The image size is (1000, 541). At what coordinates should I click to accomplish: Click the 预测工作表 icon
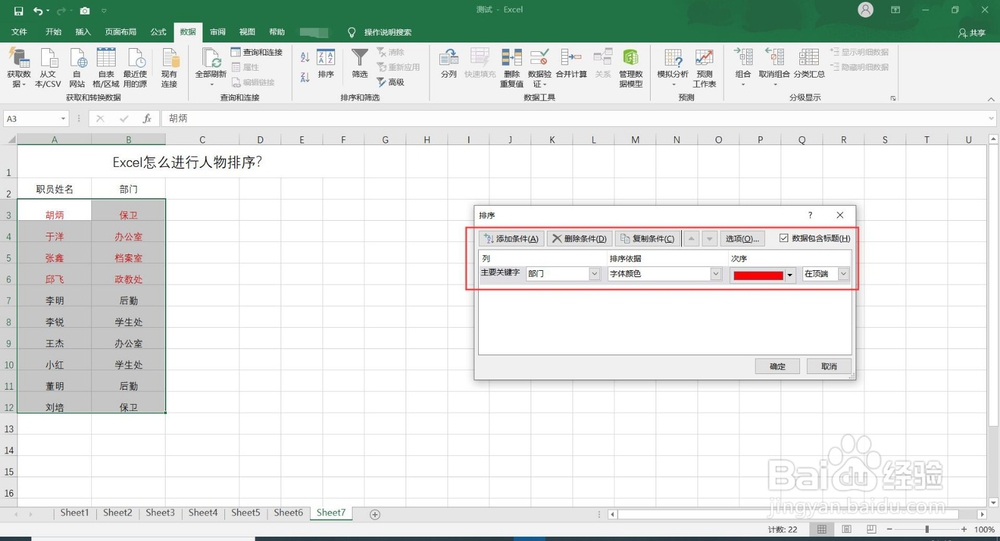click(704, 59)
